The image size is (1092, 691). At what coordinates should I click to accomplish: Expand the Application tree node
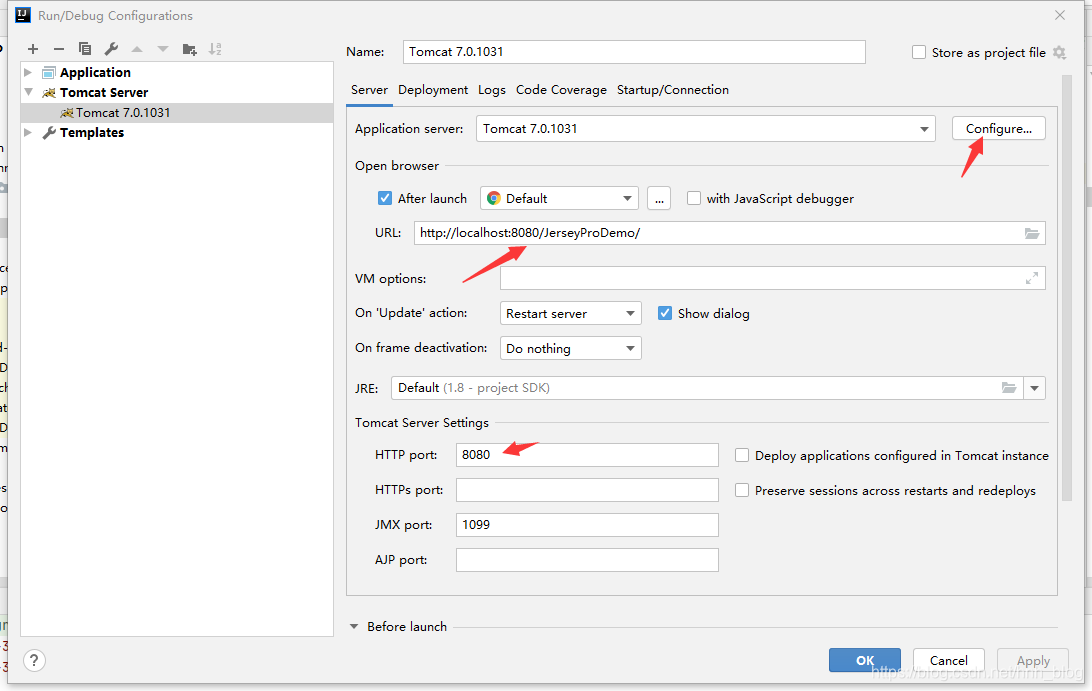[28, 72]
